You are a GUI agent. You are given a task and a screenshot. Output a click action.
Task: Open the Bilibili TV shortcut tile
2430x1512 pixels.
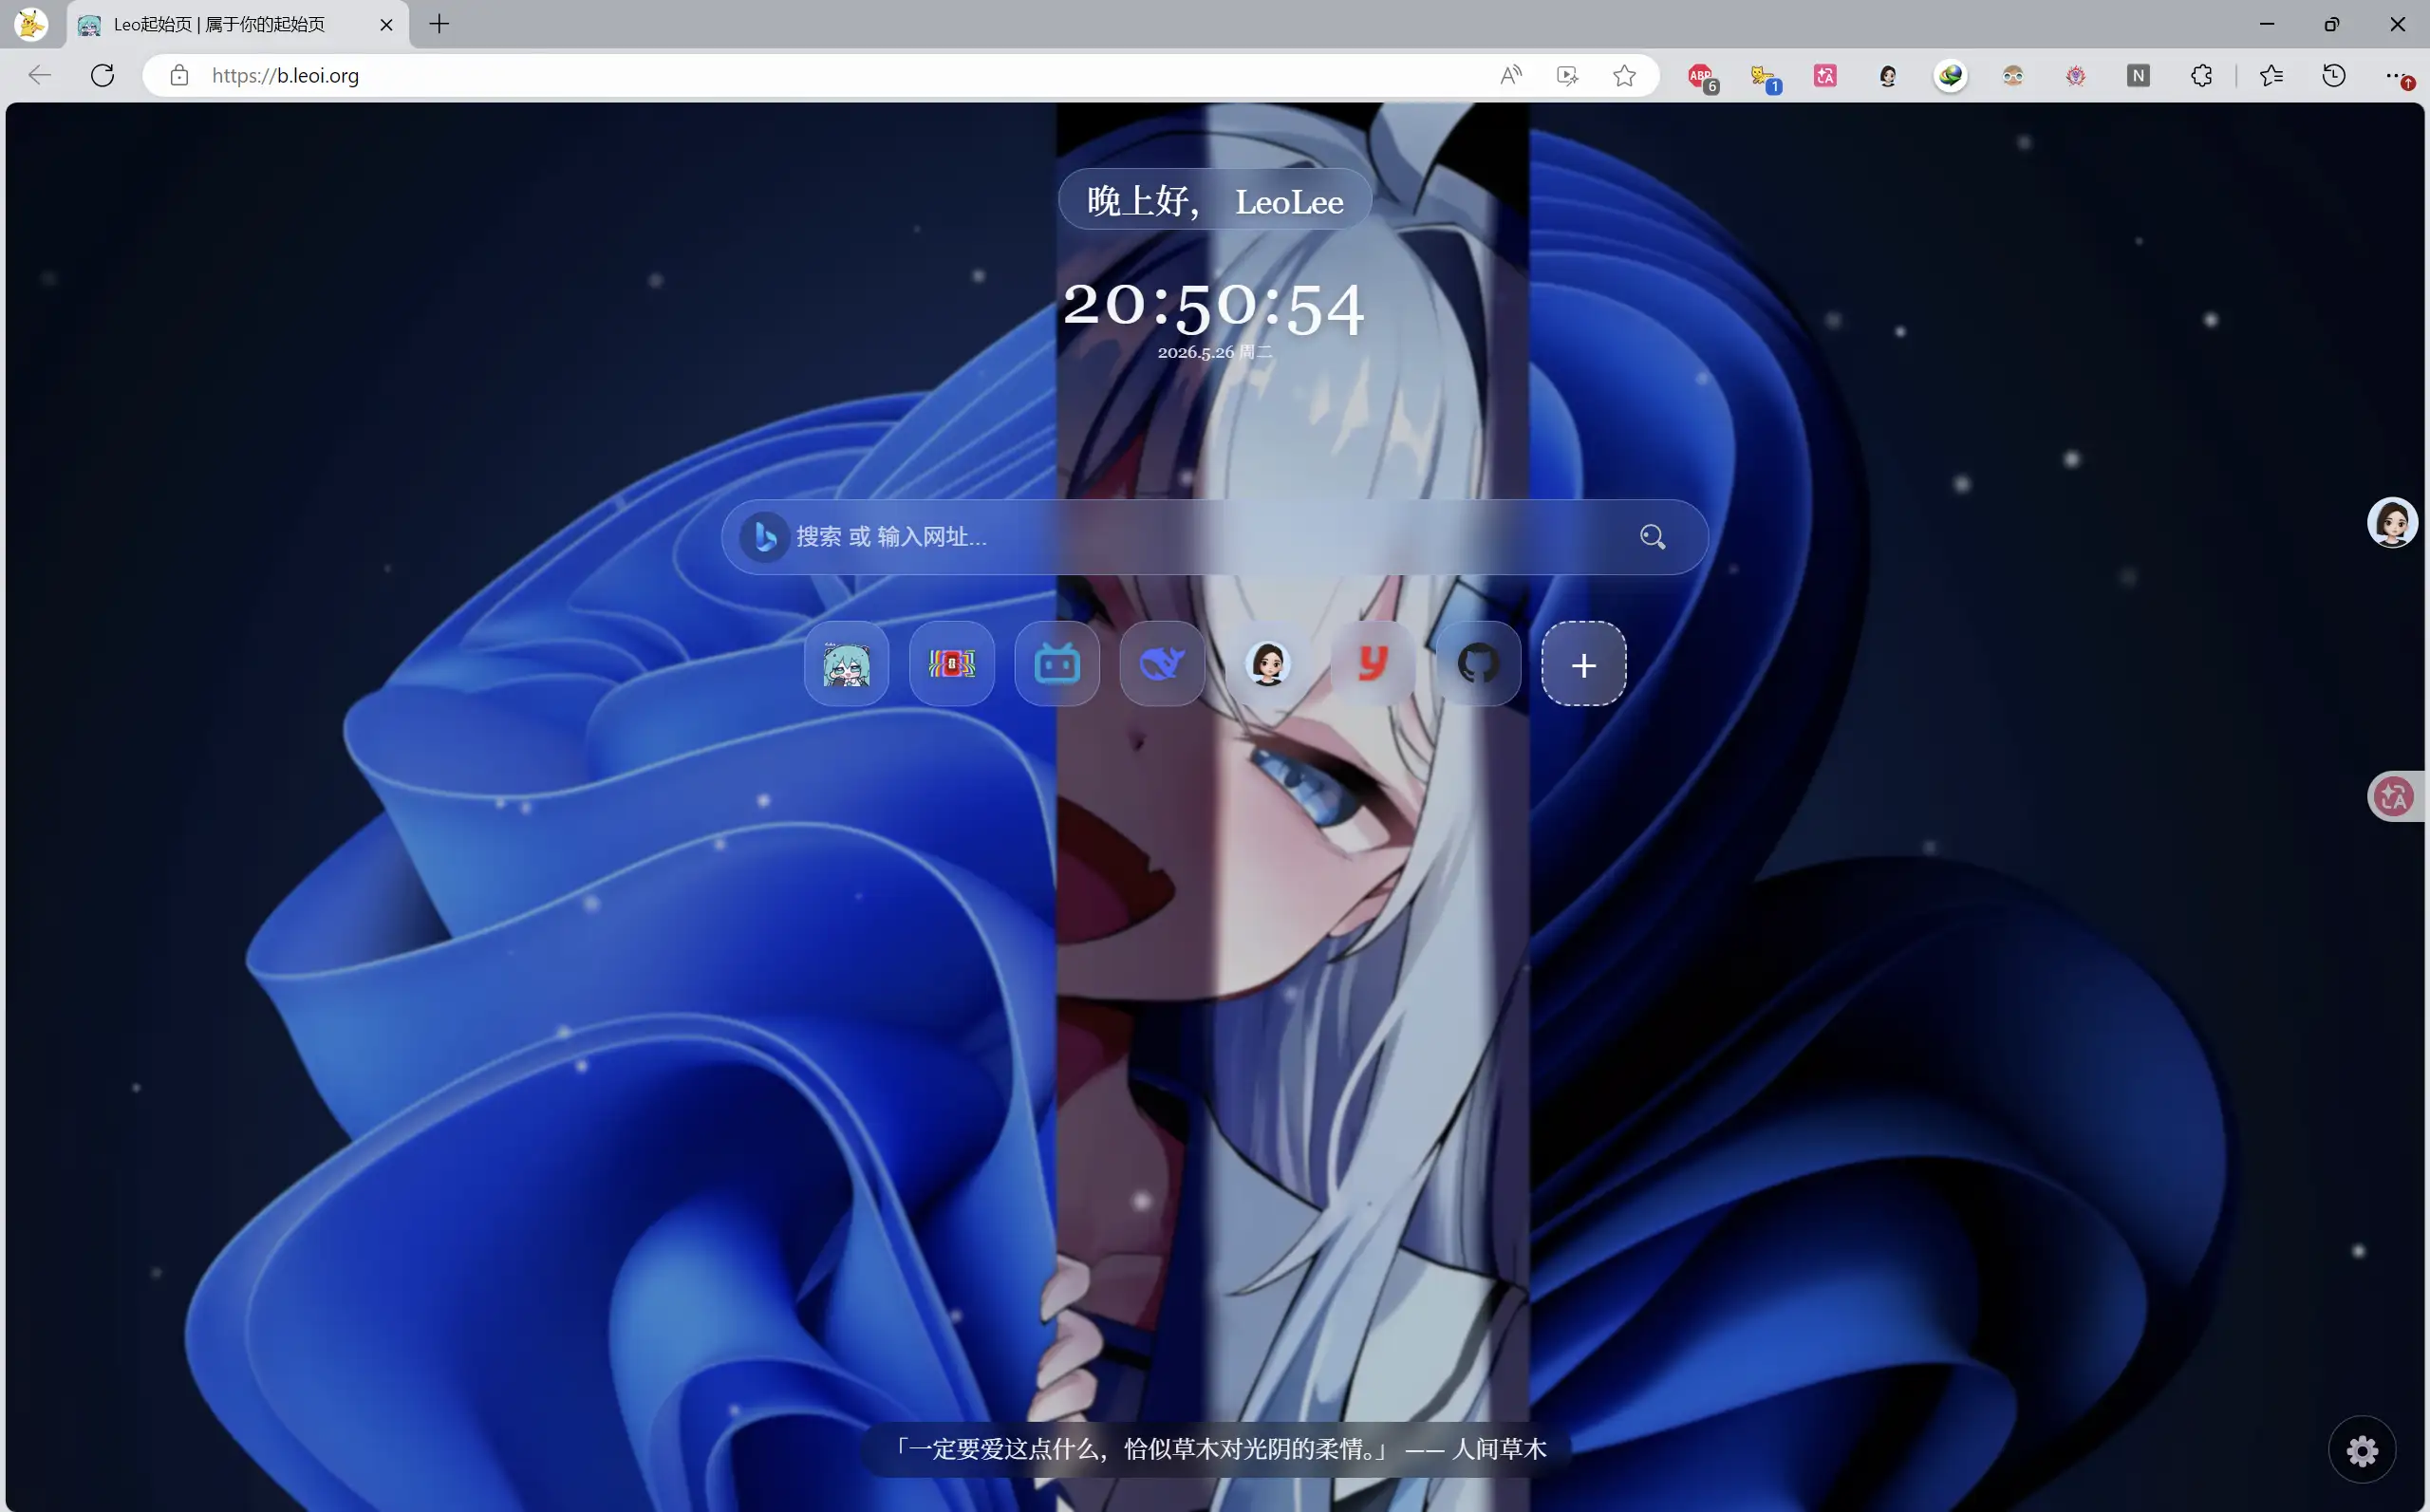[1057, 664]
